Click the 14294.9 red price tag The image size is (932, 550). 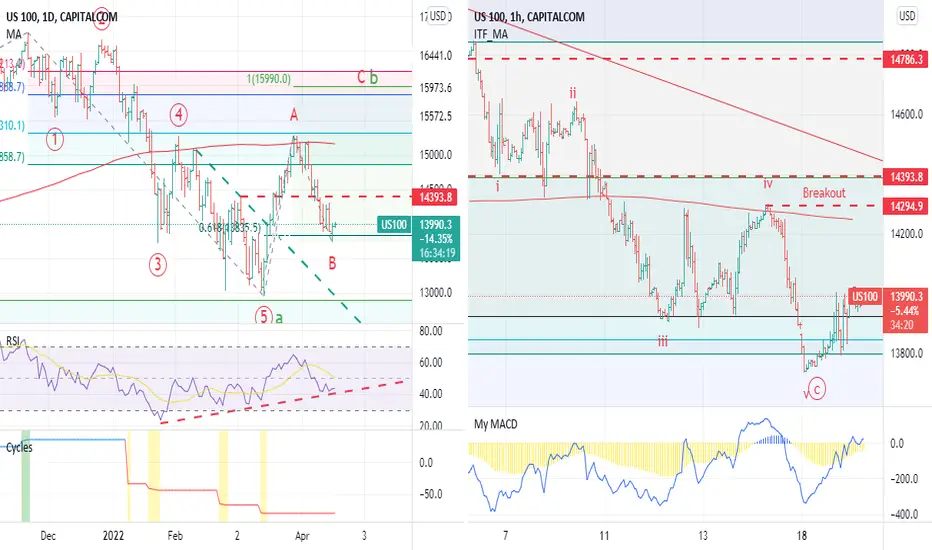pos(906,206)
